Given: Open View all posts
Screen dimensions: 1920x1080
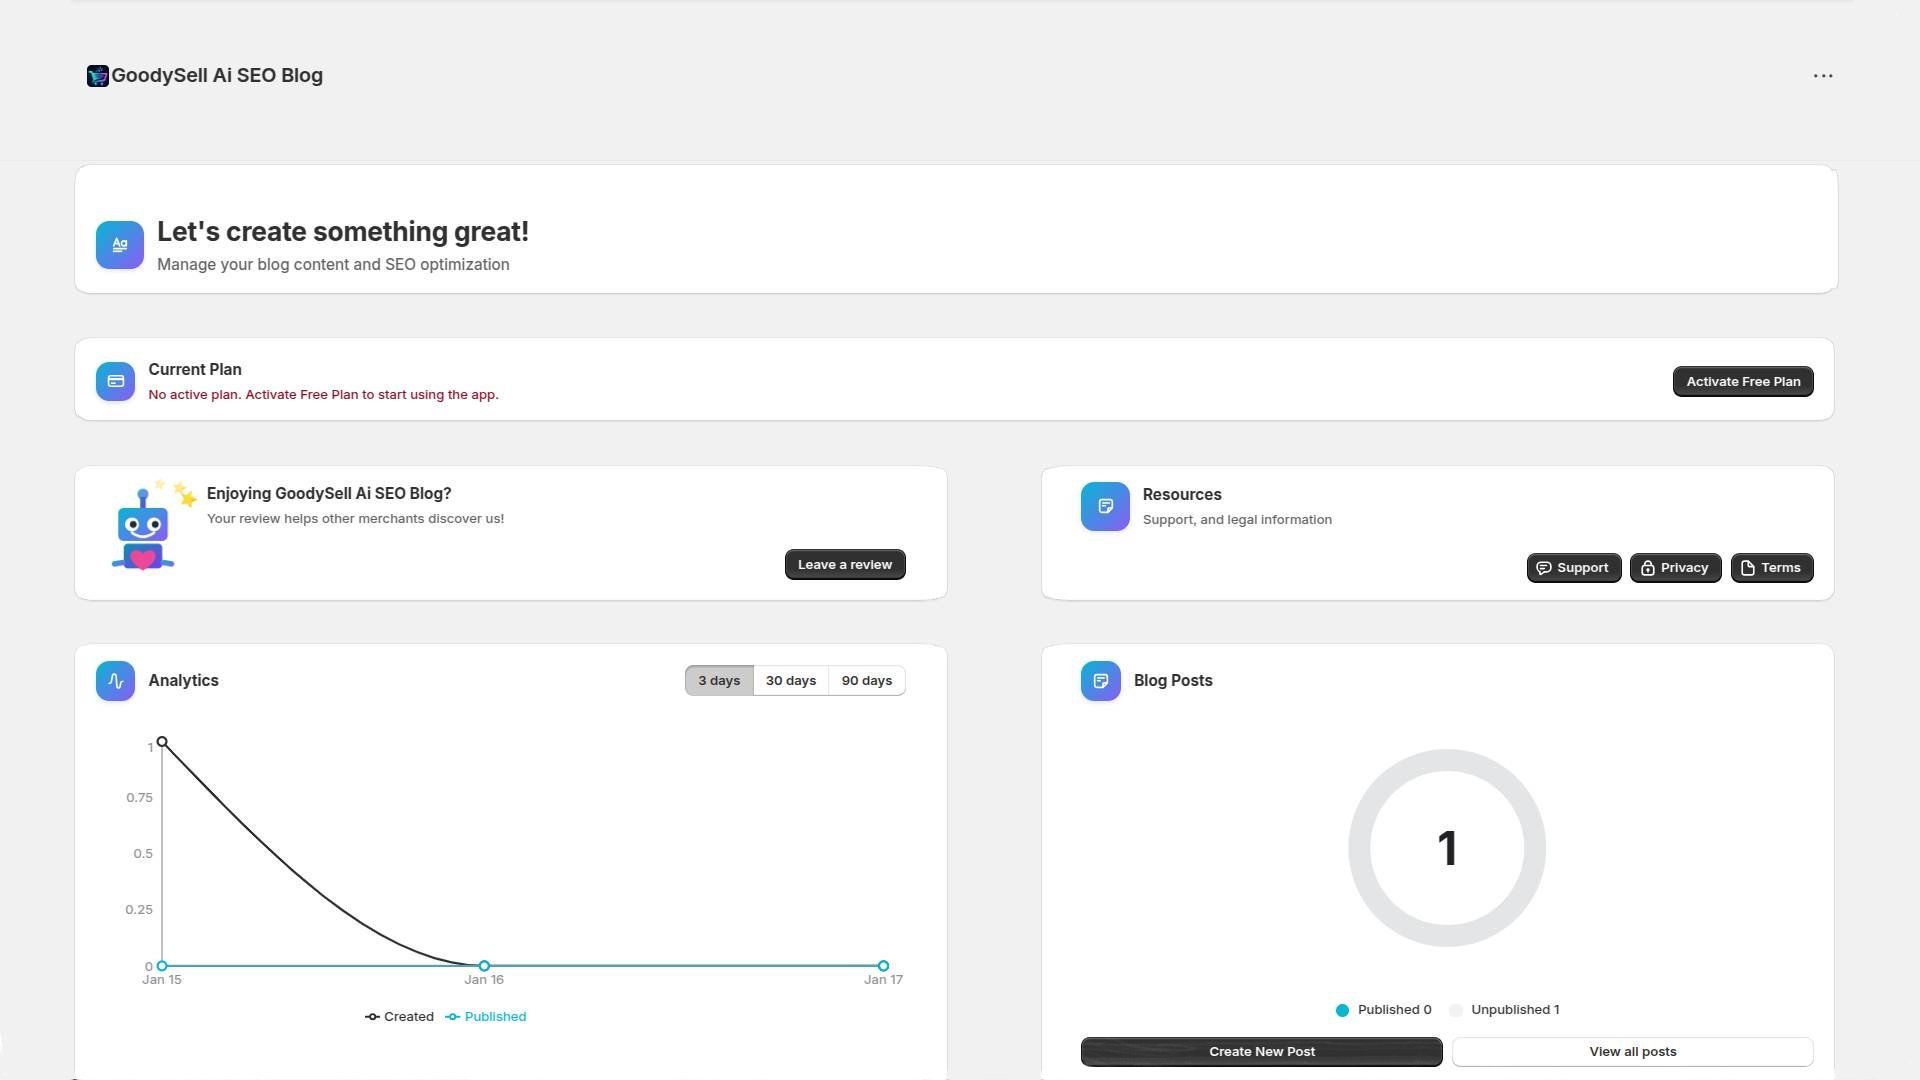Looking at the screenshot, I should (1632, 1051).
